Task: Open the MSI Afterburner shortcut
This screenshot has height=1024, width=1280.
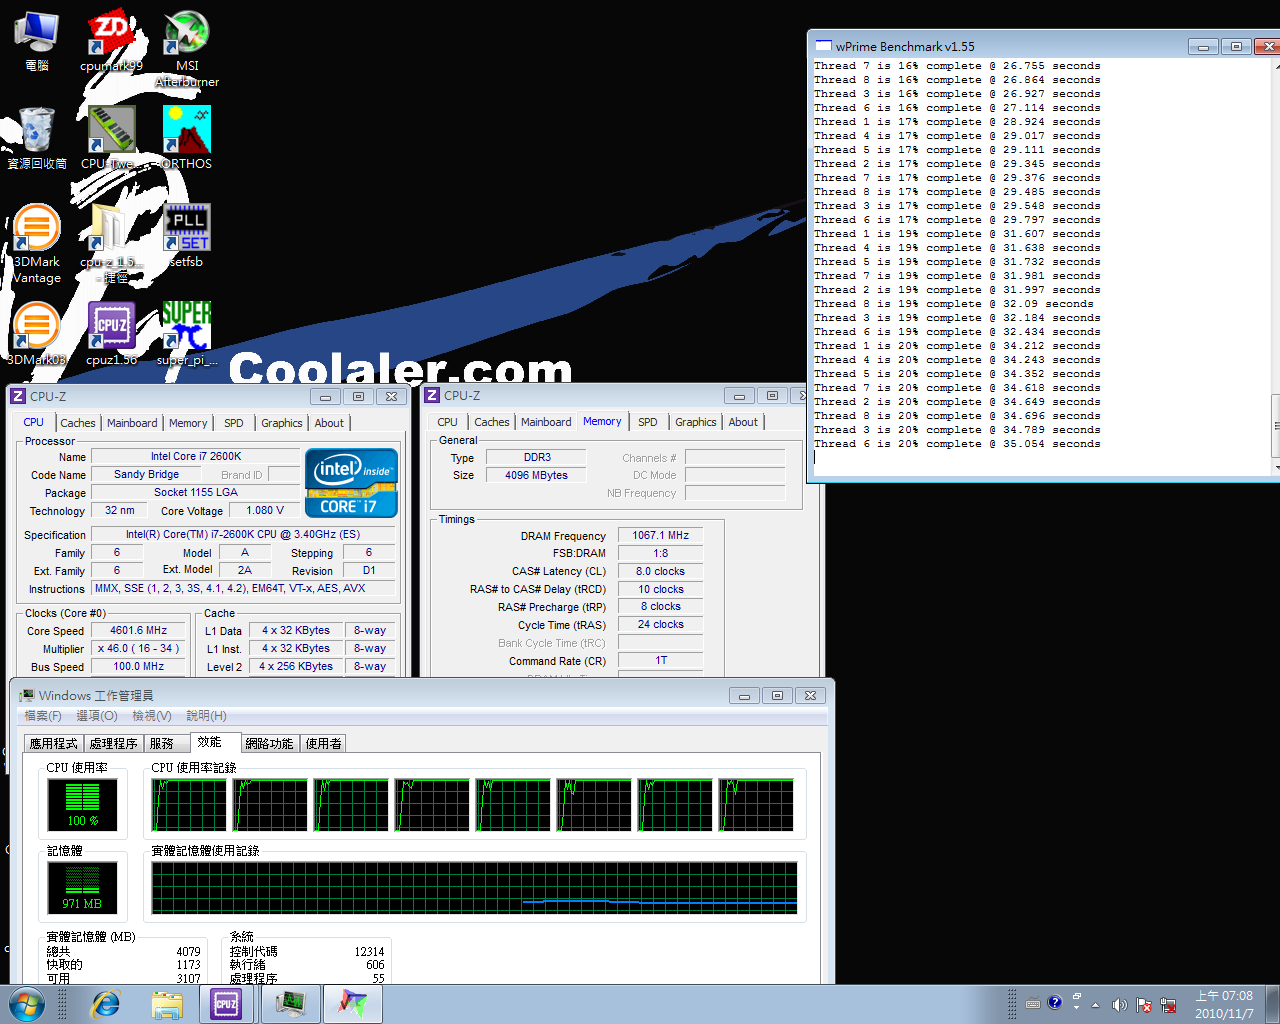Action: (x=187, y=49)
